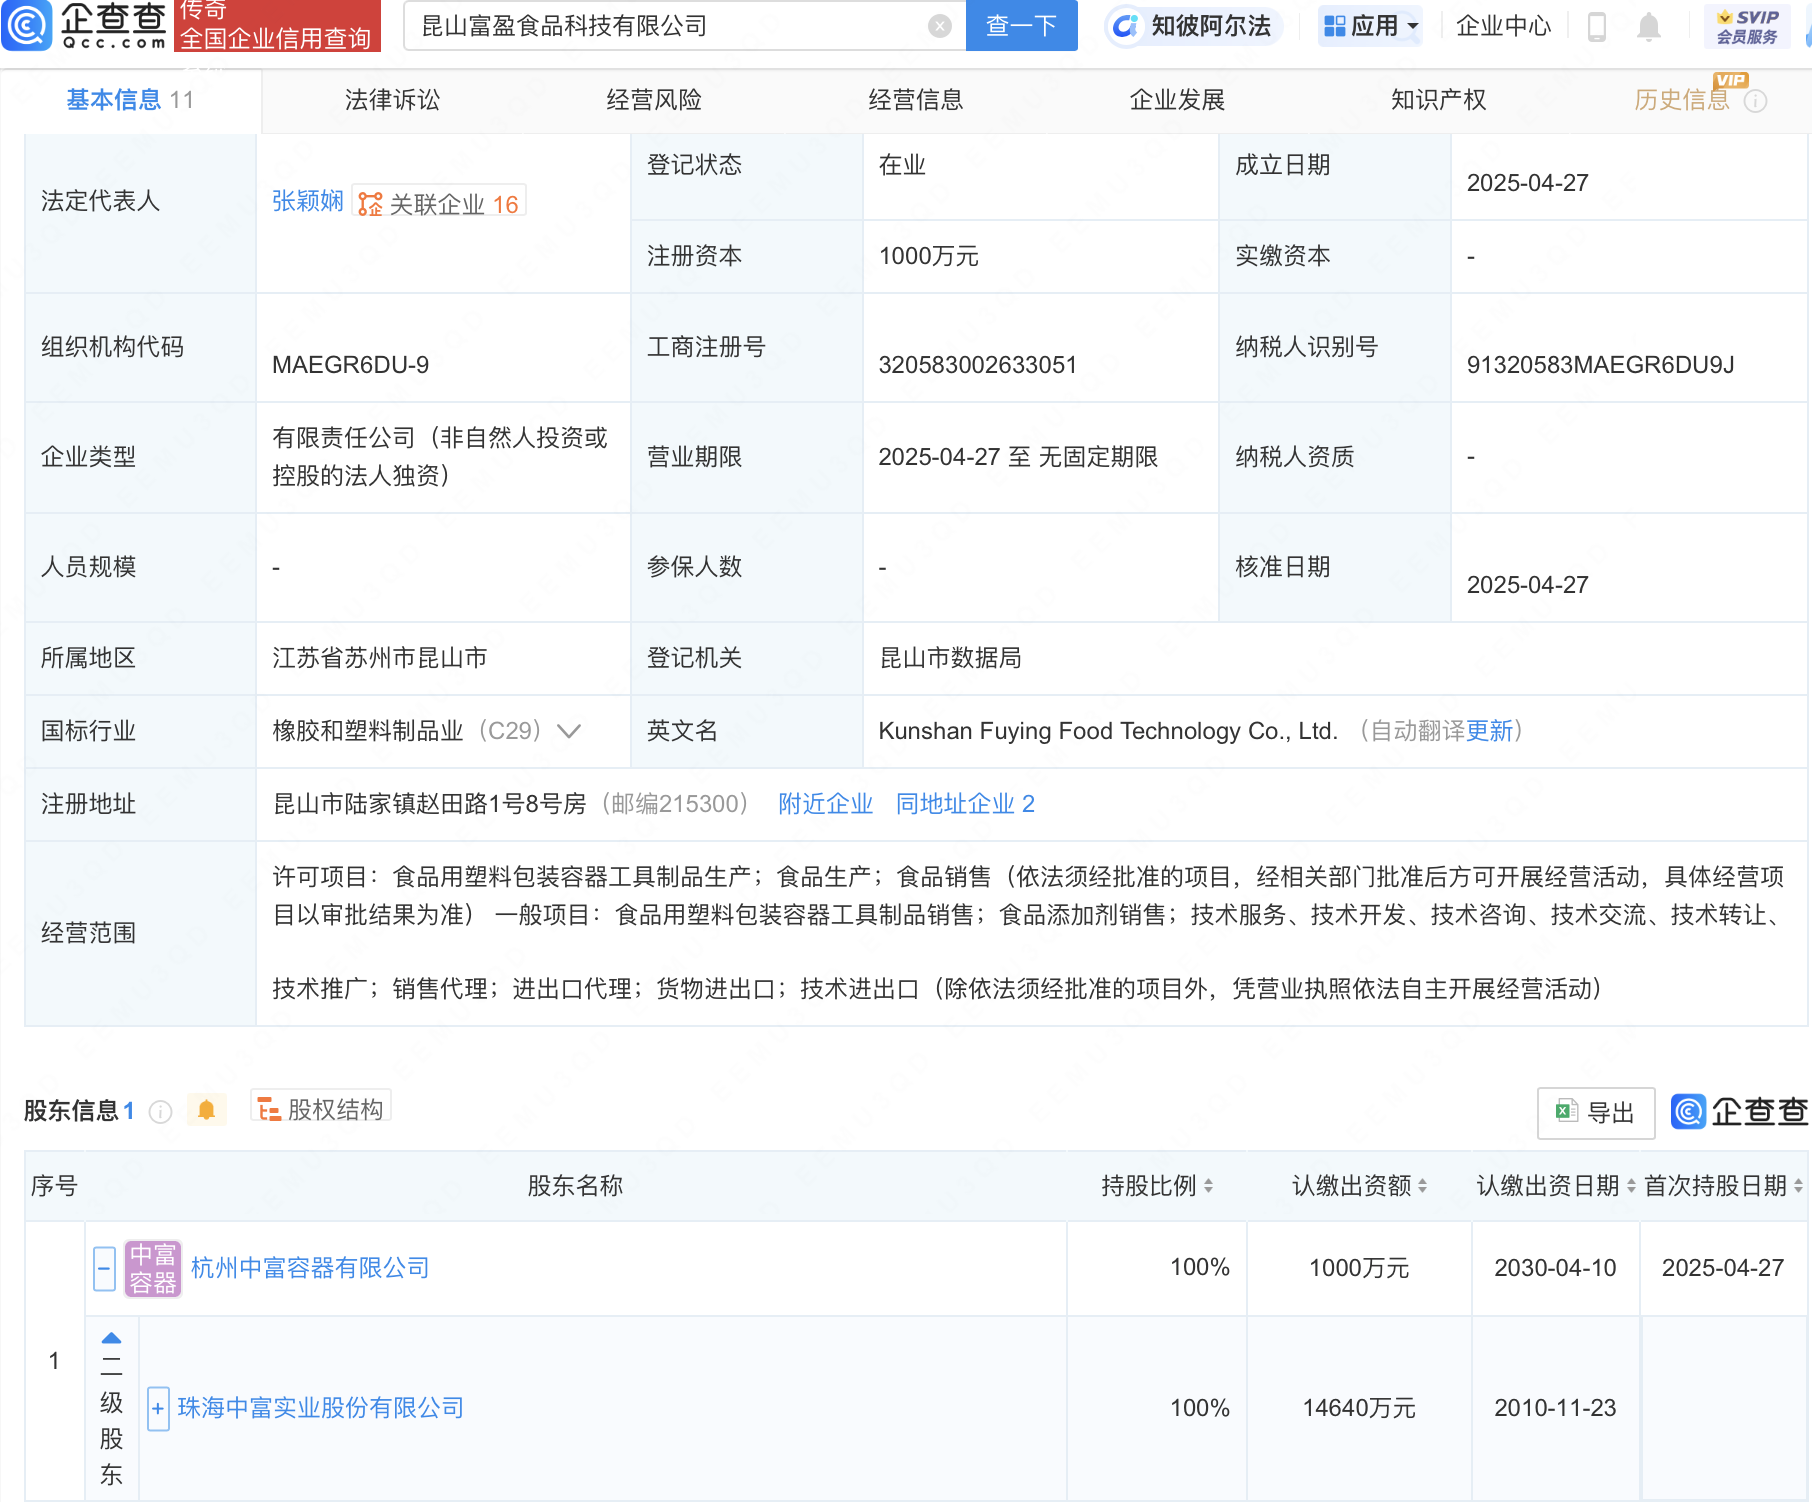The width and height of the screenshot is (1812, 1502).
Task: Click the 导出 export button
Action: [1596, 1113]
